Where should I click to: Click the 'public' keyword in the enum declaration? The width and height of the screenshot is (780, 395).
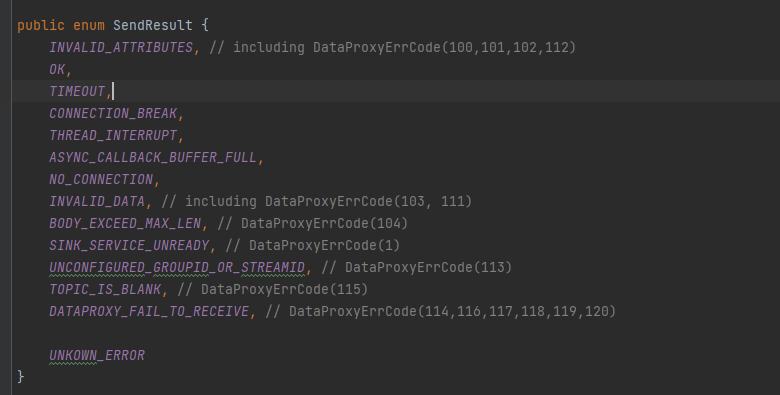click(x=41, y=25)
